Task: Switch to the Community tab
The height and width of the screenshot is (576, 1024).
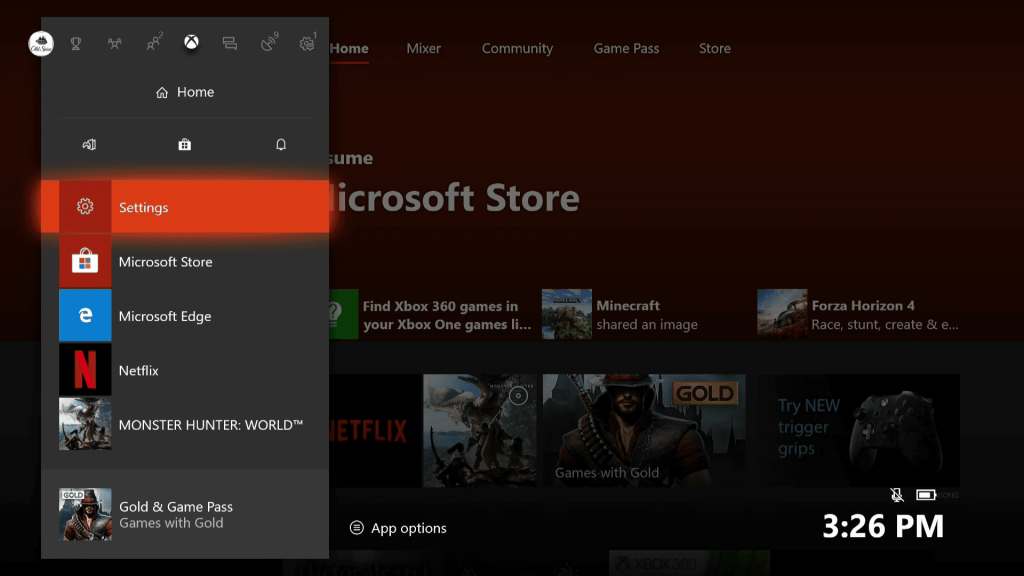Action: [x=517, y=48]
